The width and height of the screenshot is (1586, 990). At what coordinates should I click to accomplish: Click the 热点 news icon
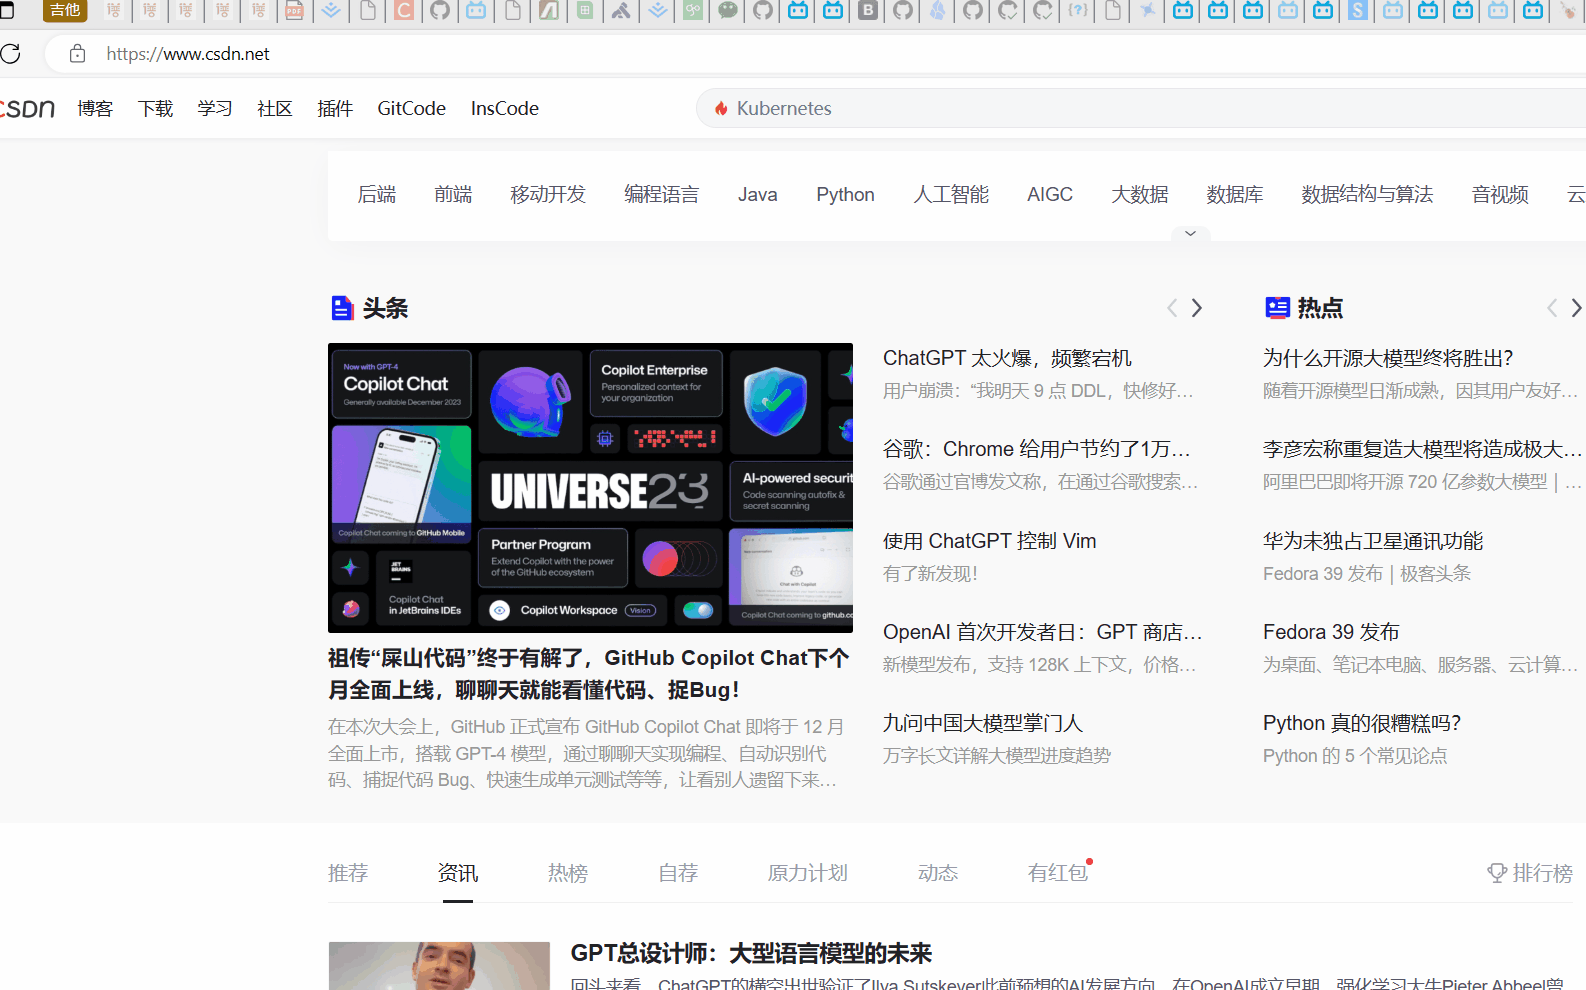pyautogui.click(x=1277, y=308)
